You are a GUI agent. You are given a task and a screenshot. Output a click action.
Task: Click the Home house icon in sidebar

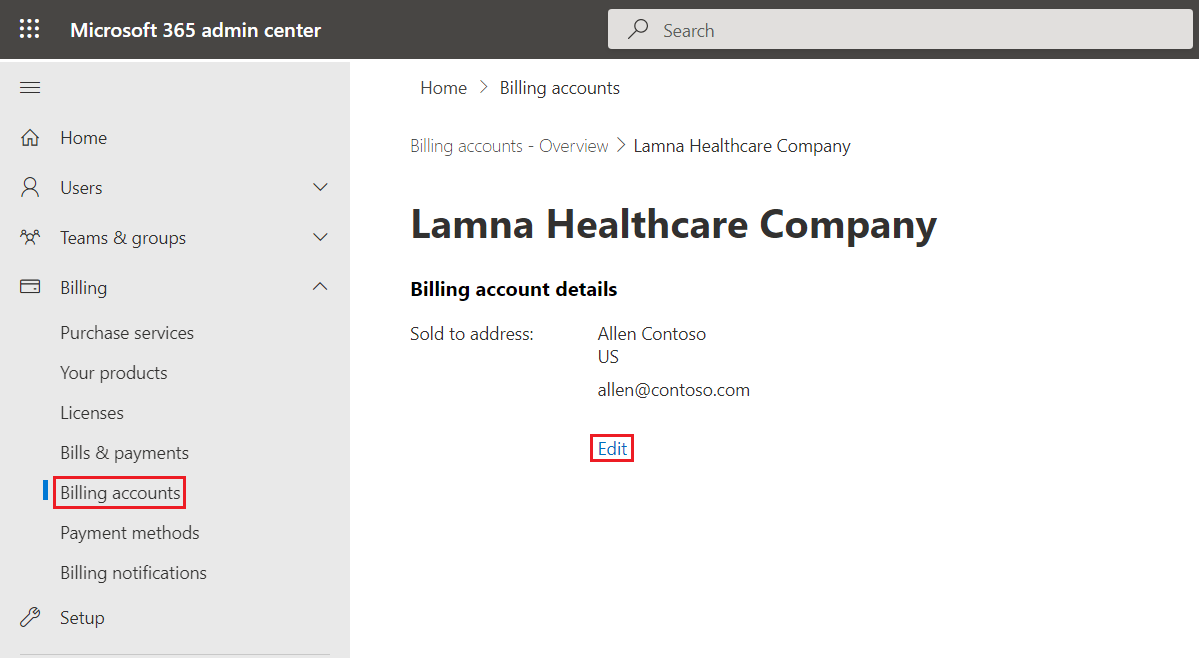(30, 138)
